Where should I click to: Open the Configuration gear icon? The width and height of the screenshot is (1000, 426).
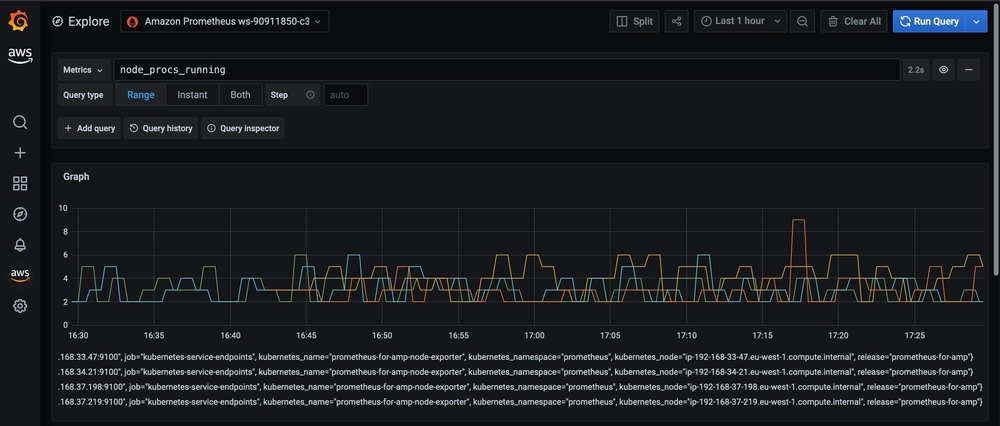pyautogui.click(x=20, y=306)
